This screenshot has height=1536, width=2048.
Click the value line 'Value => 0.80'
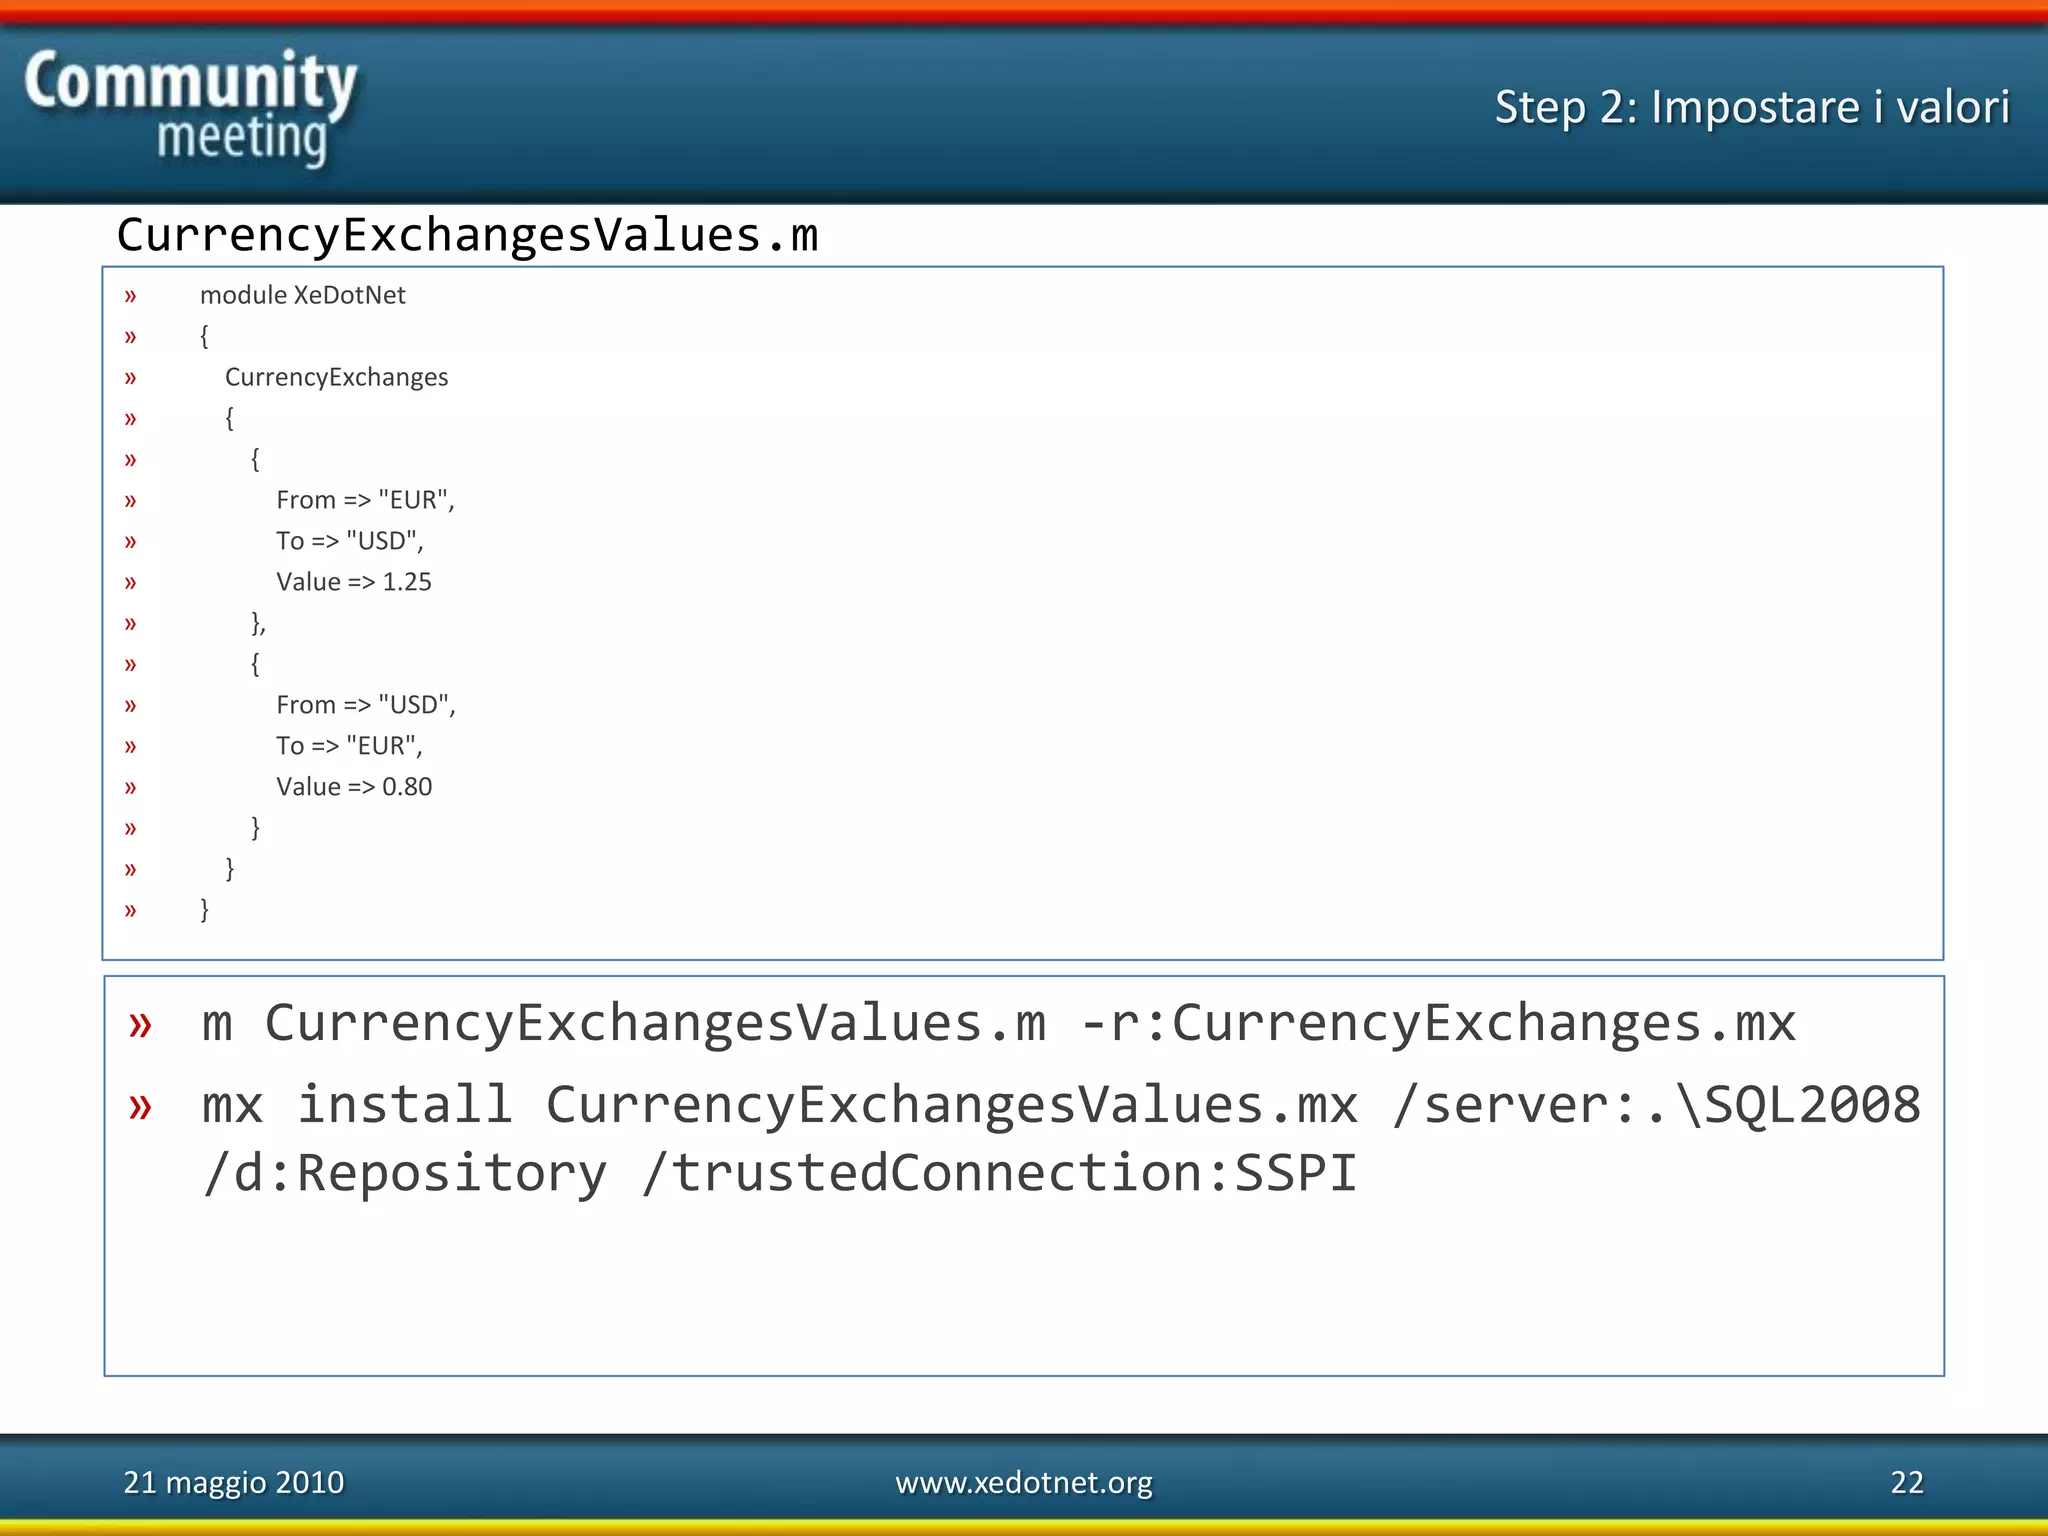coord(354,787)
